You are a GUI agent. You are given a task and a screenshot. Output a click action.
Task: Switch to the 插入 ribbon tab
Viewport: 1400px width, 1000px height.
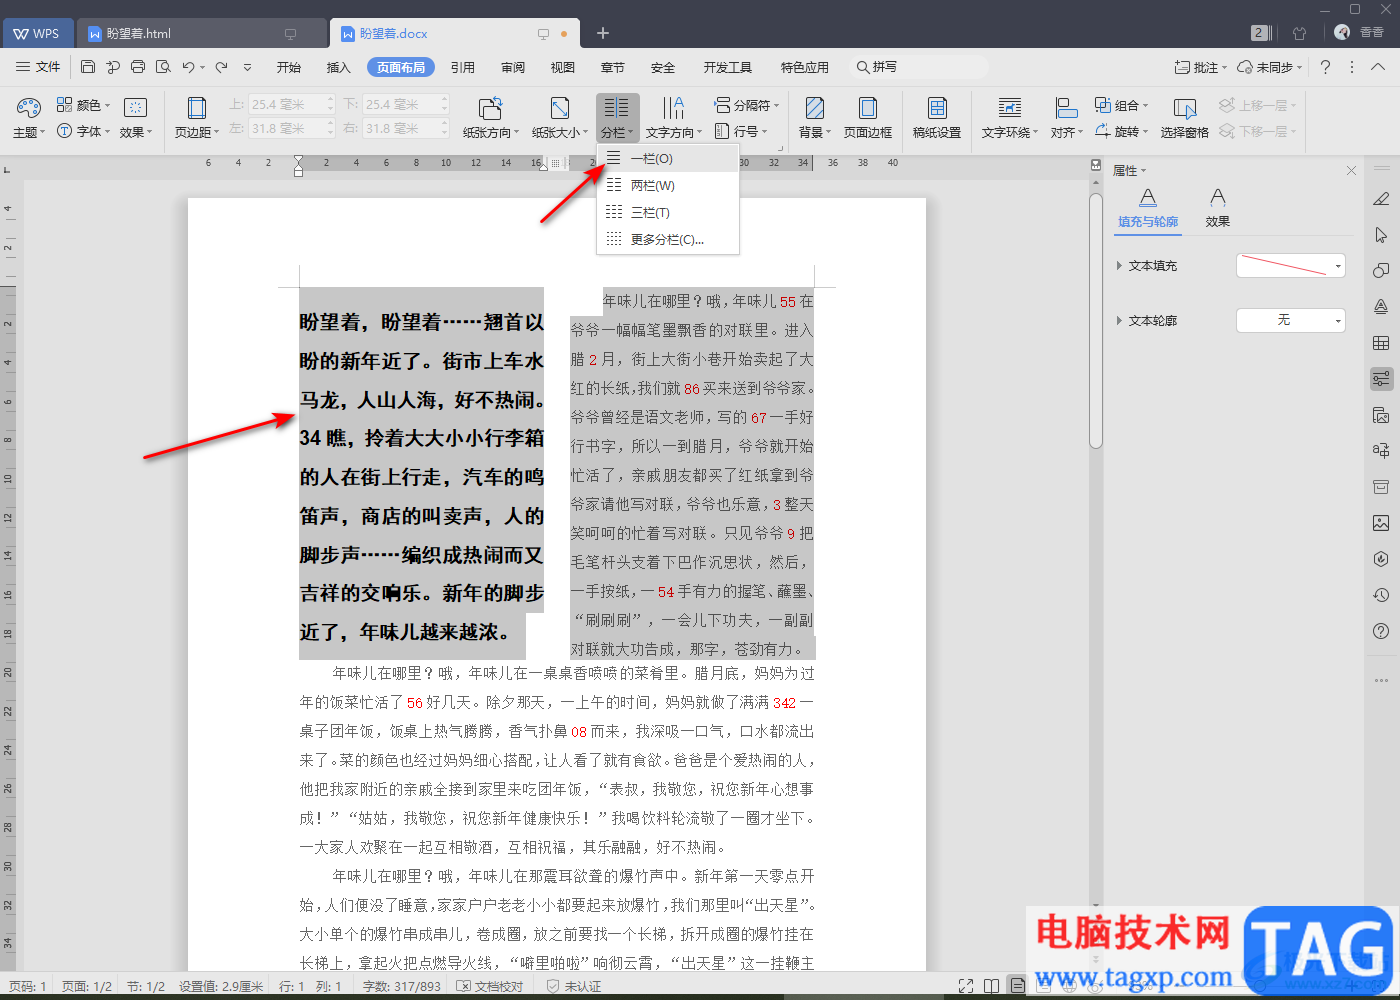click(x=339, y=67)
